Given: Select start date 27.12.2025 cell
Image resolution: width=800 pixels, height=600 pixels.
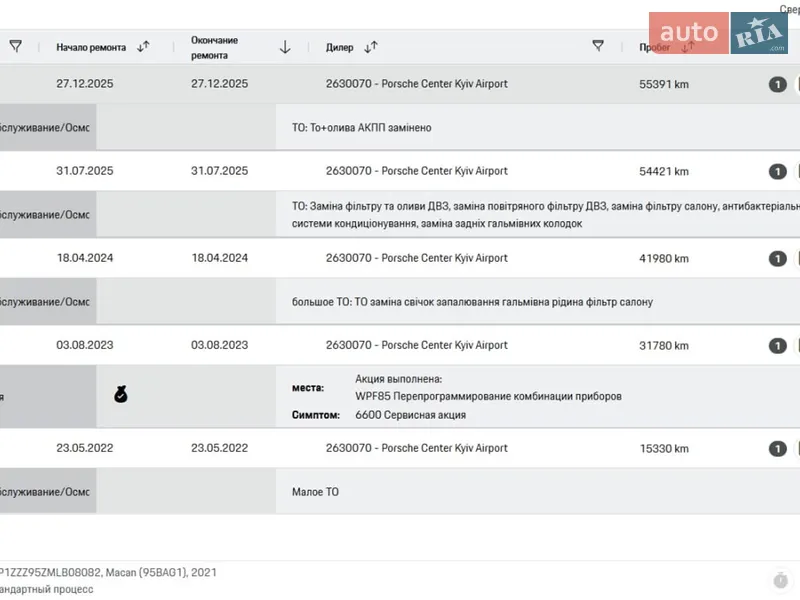Looking at the screenshot, I should click(x=85, y=84).
